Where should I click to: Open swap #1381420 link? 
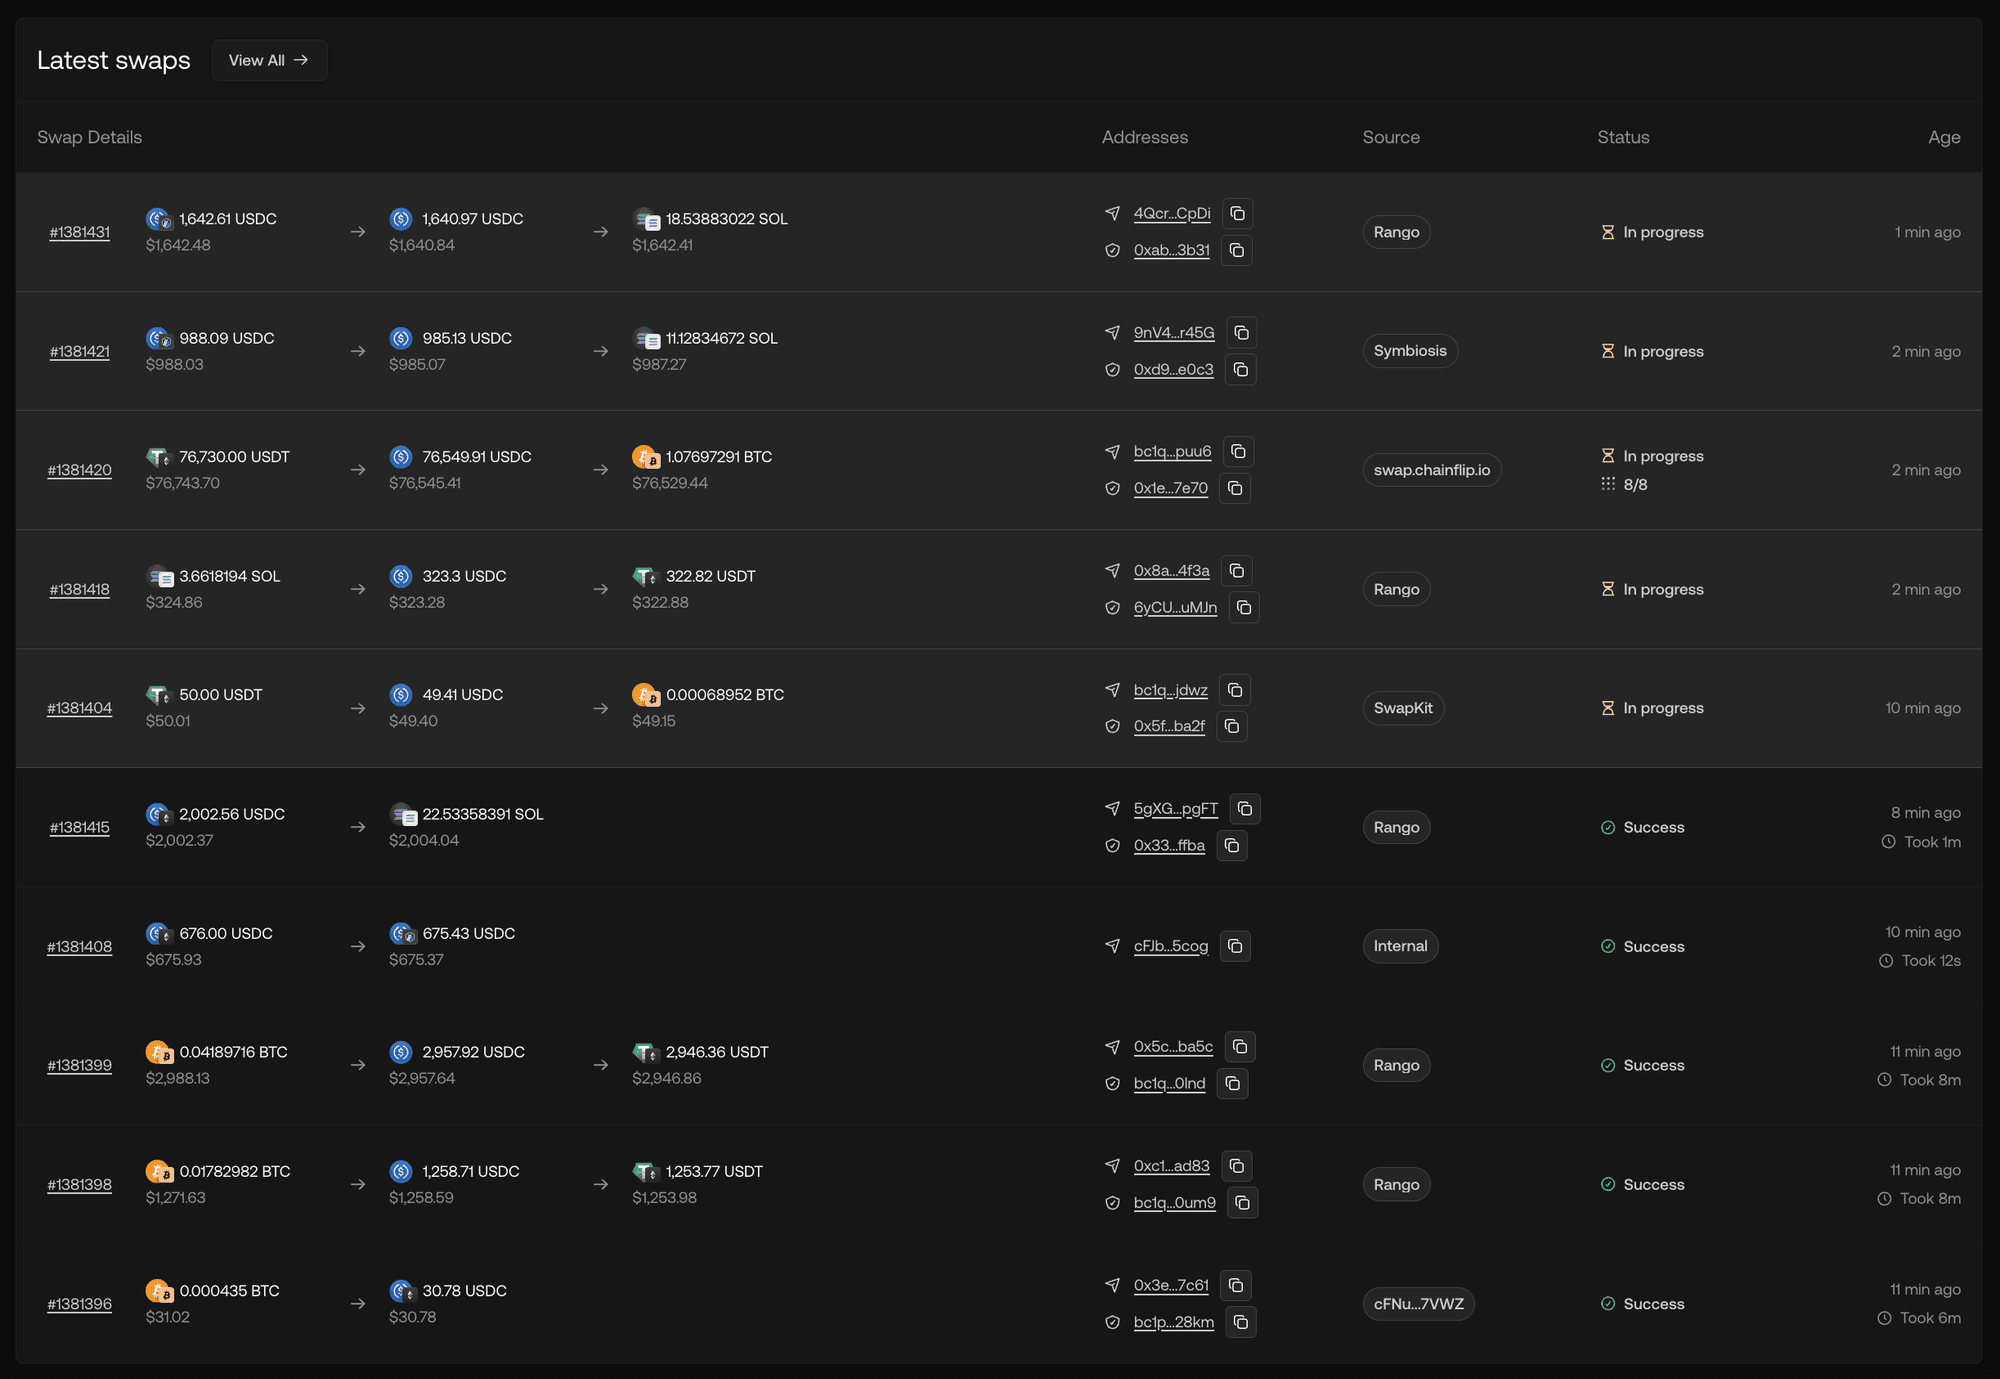tap(80, 470)
